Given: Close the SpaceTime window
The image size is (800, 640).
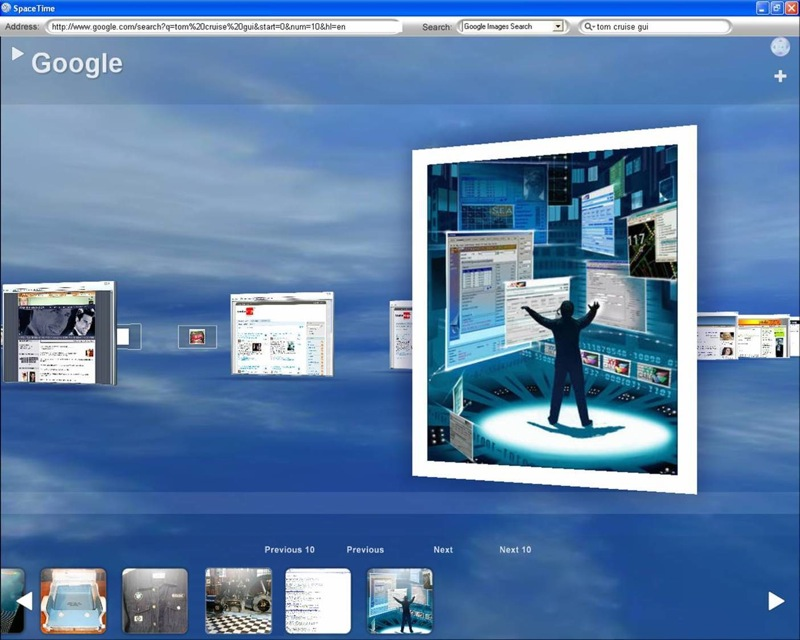Looking at the screenshot, I should coord(791,8).
